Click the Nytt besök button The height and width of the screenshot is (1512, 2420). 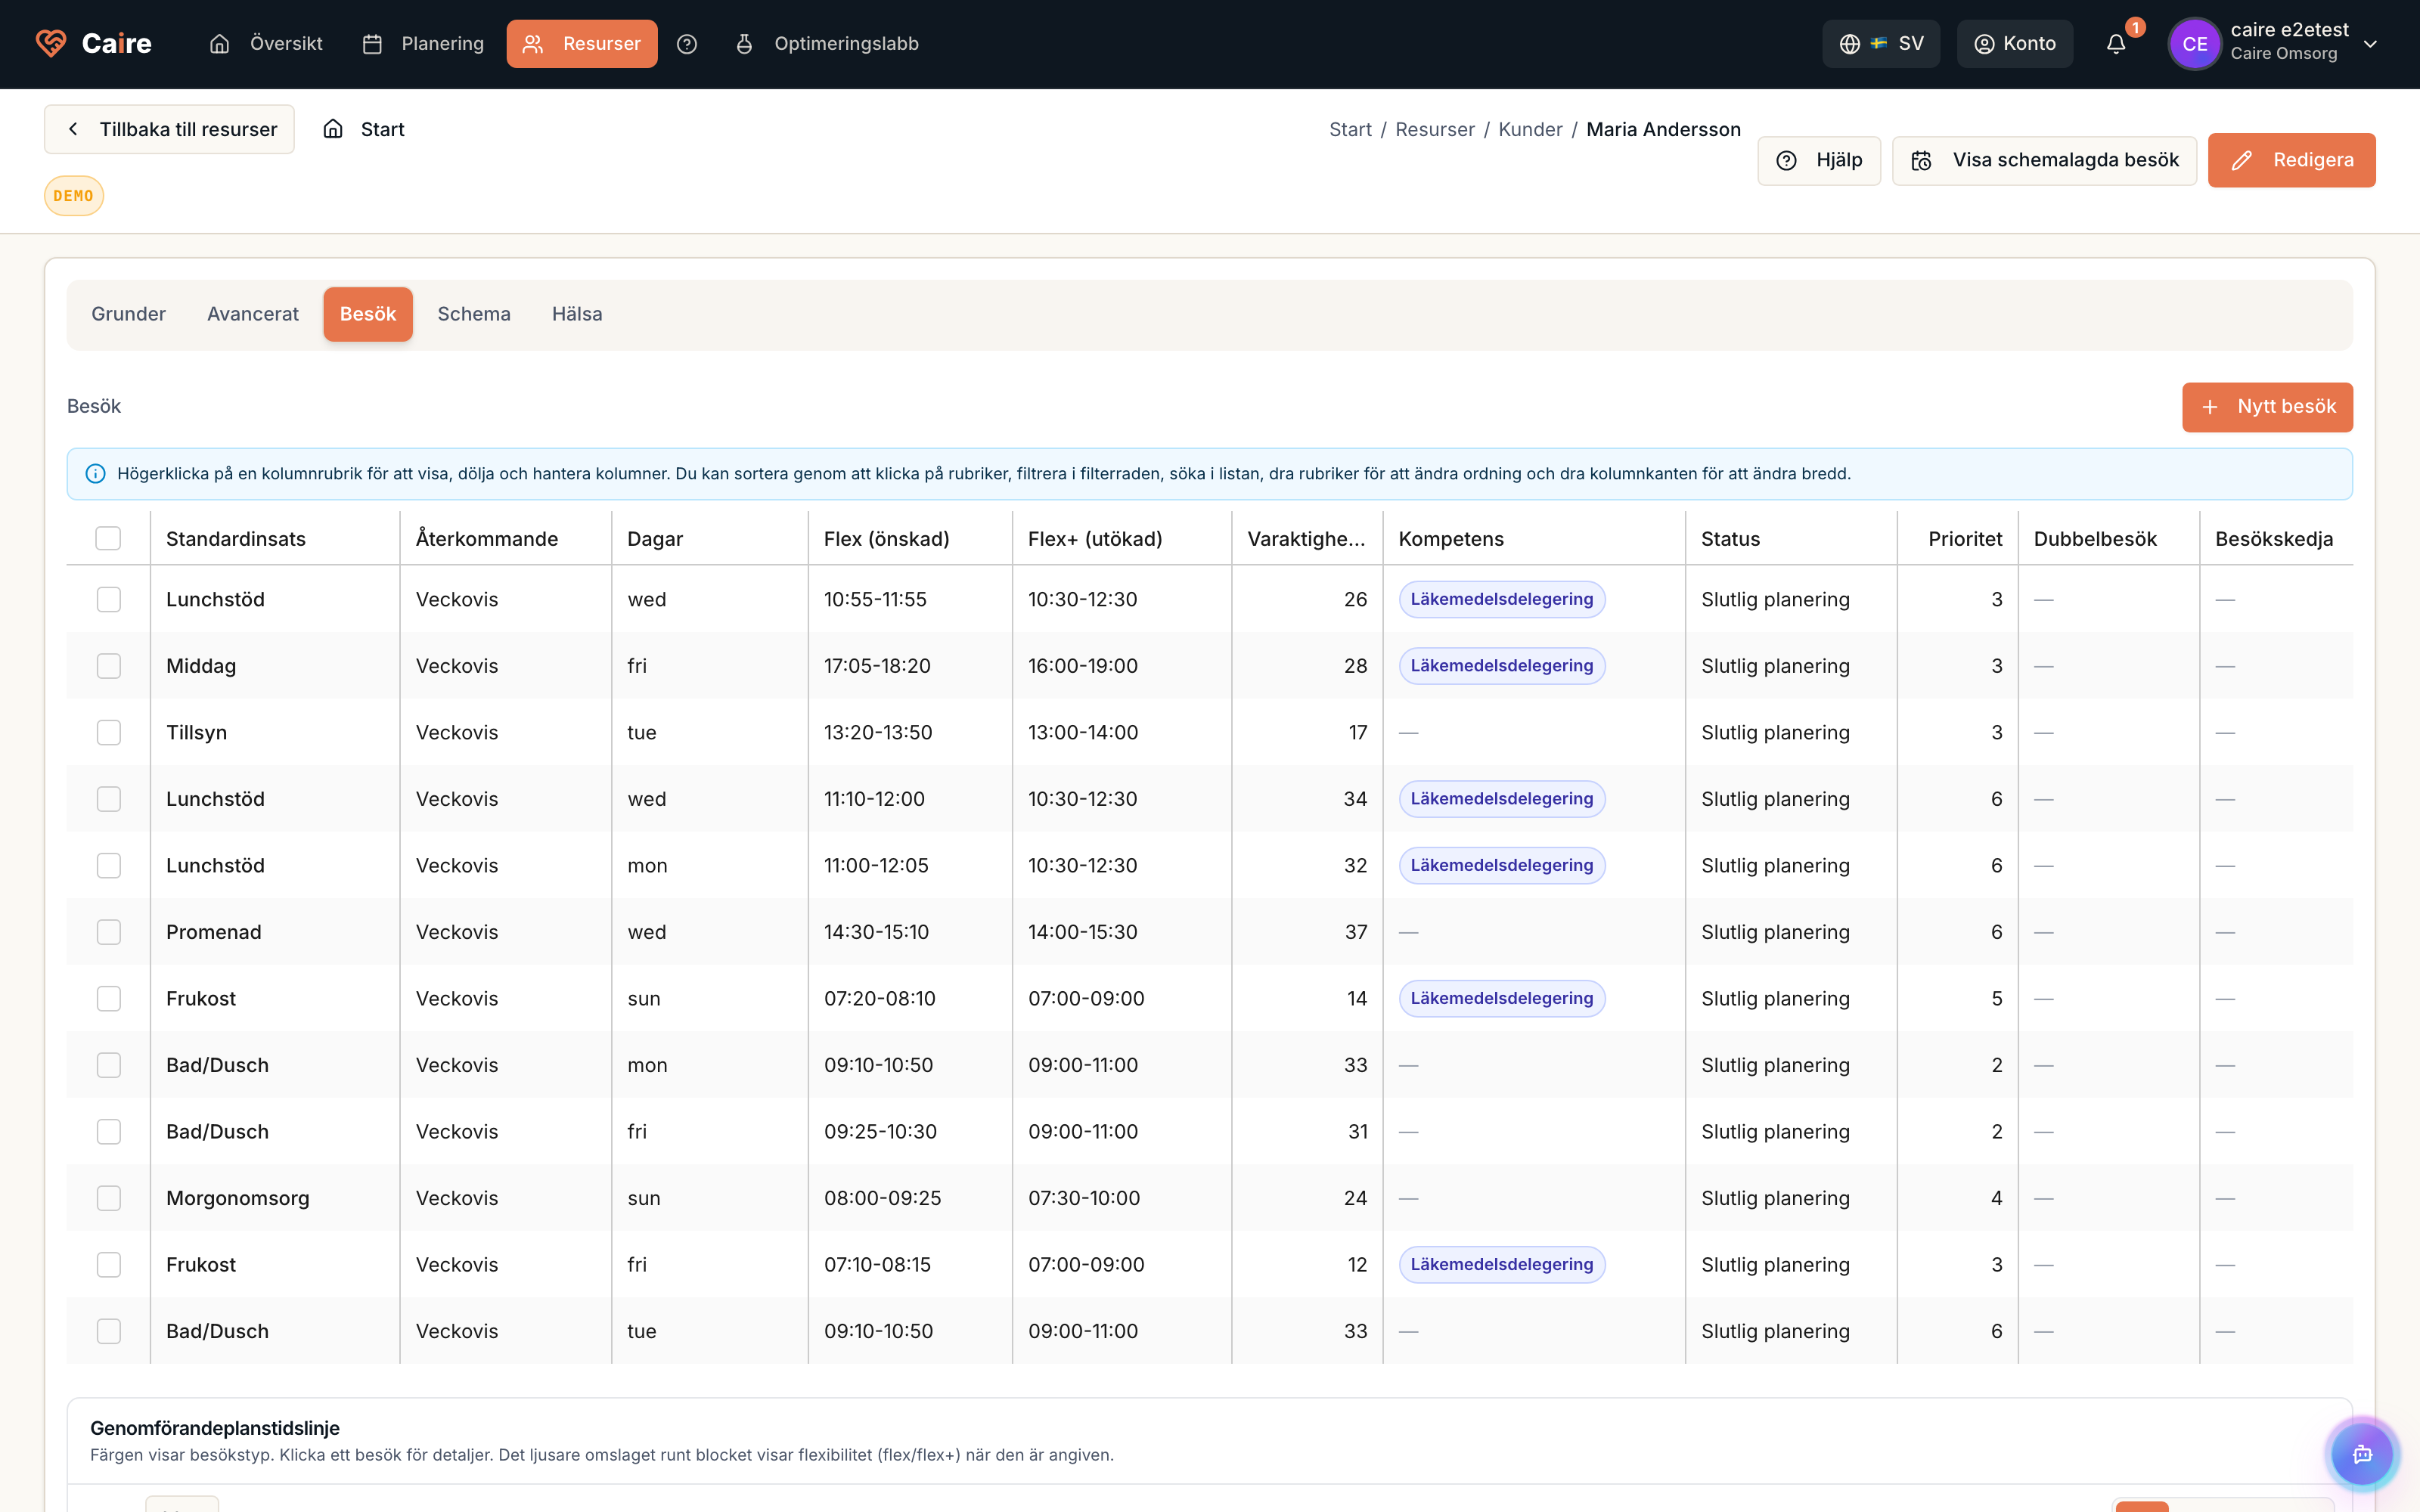(x=2267, y=407)
